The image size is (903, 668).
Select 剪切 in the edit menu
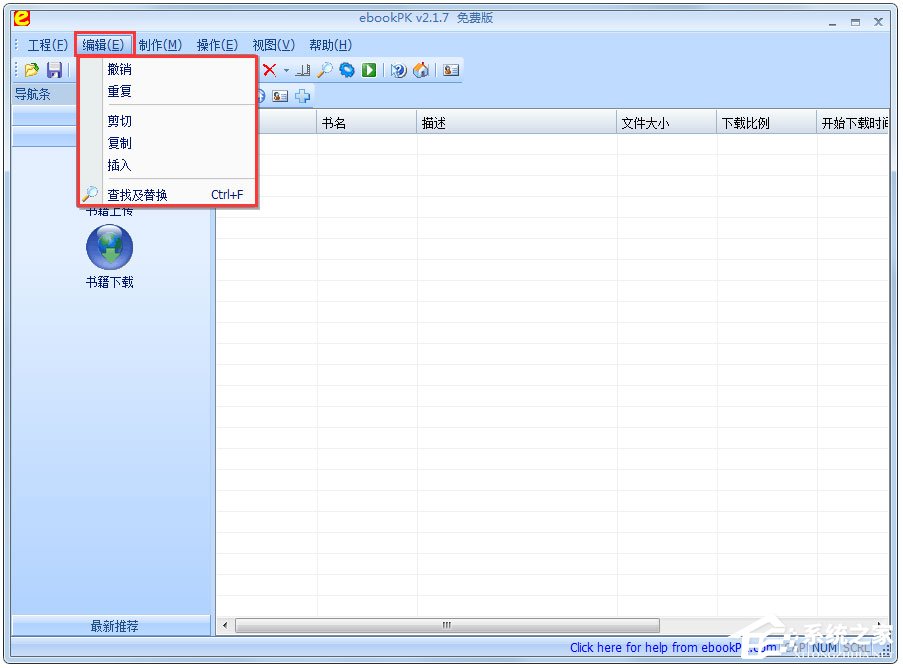click(167, 121)
